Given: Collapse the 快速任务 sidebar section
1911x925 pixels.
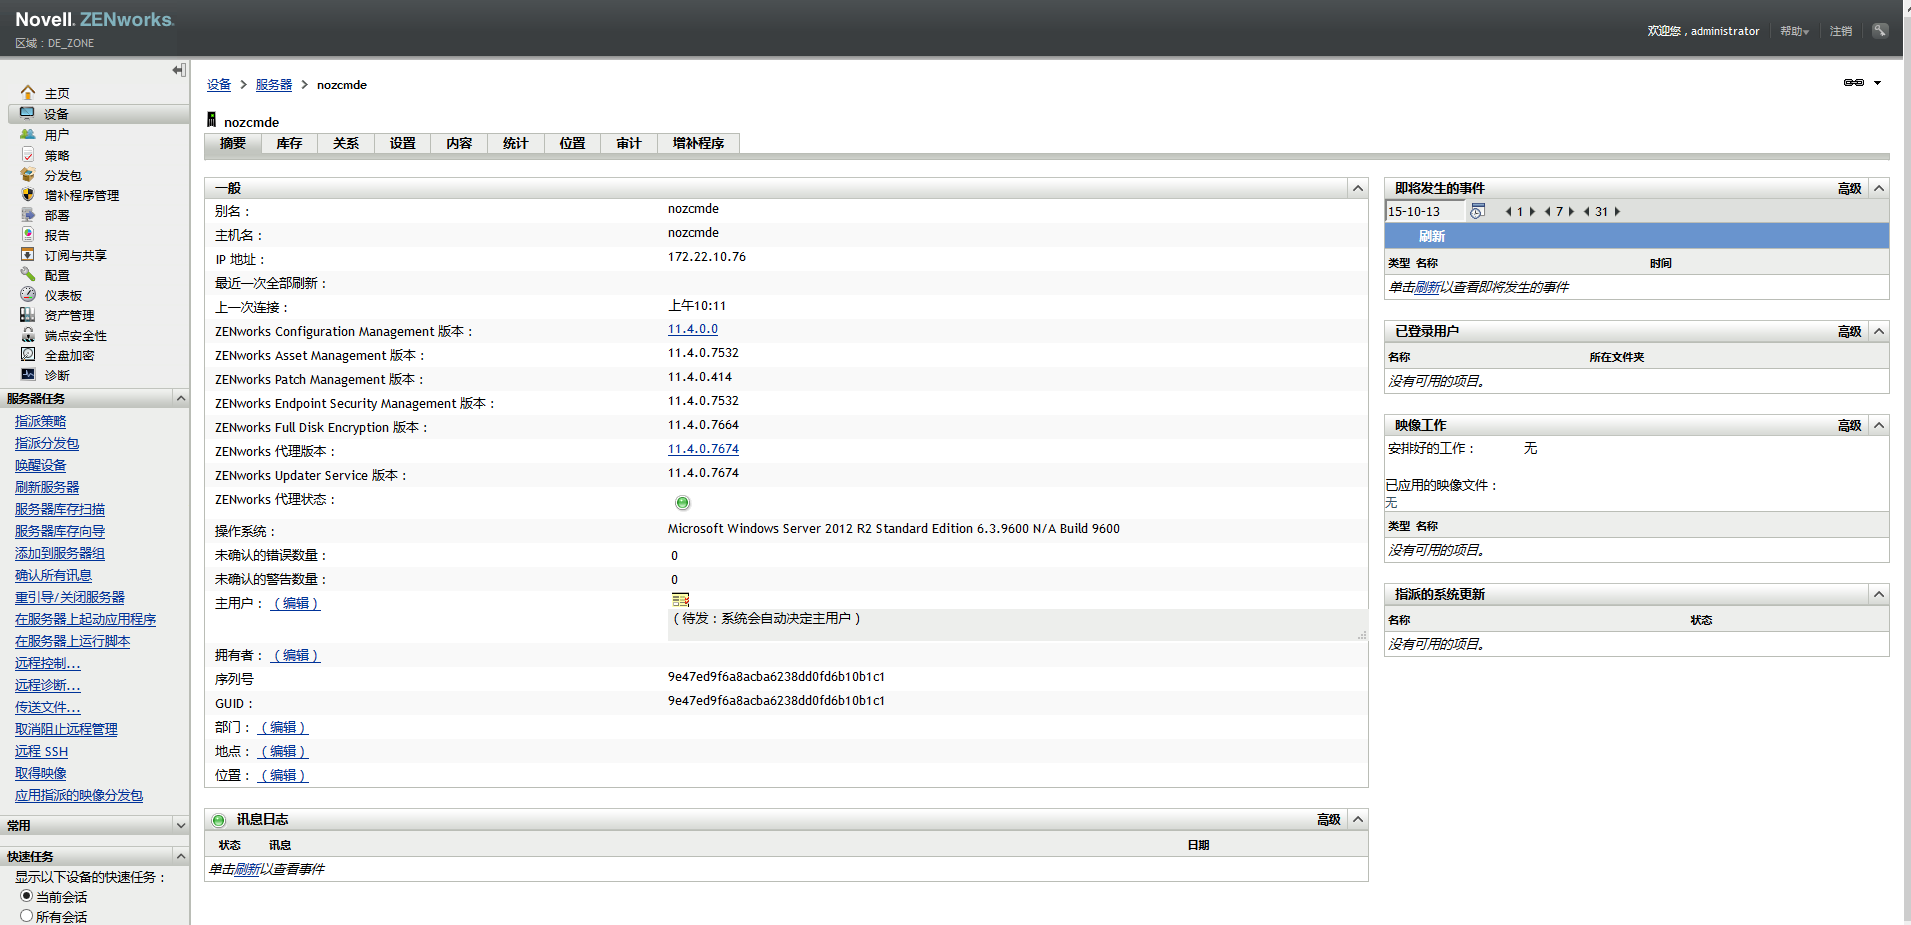Looking at the screenshot, I should (181, 856).
